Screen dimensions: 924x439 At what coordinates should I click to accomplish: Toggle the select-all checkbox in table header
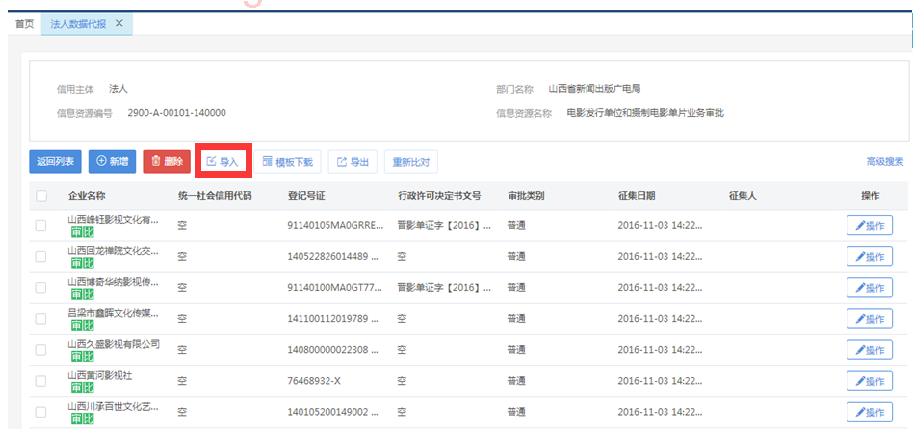(x=41, y=196)
